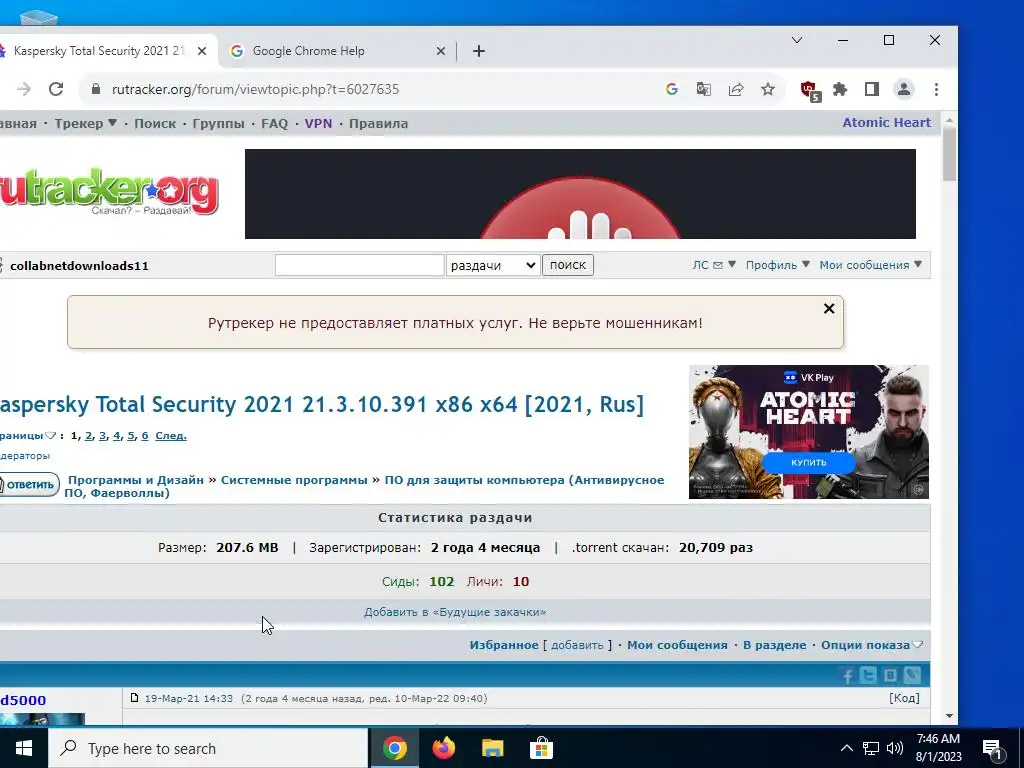Click the Google icon in address bar

click(x=671, y=89)
